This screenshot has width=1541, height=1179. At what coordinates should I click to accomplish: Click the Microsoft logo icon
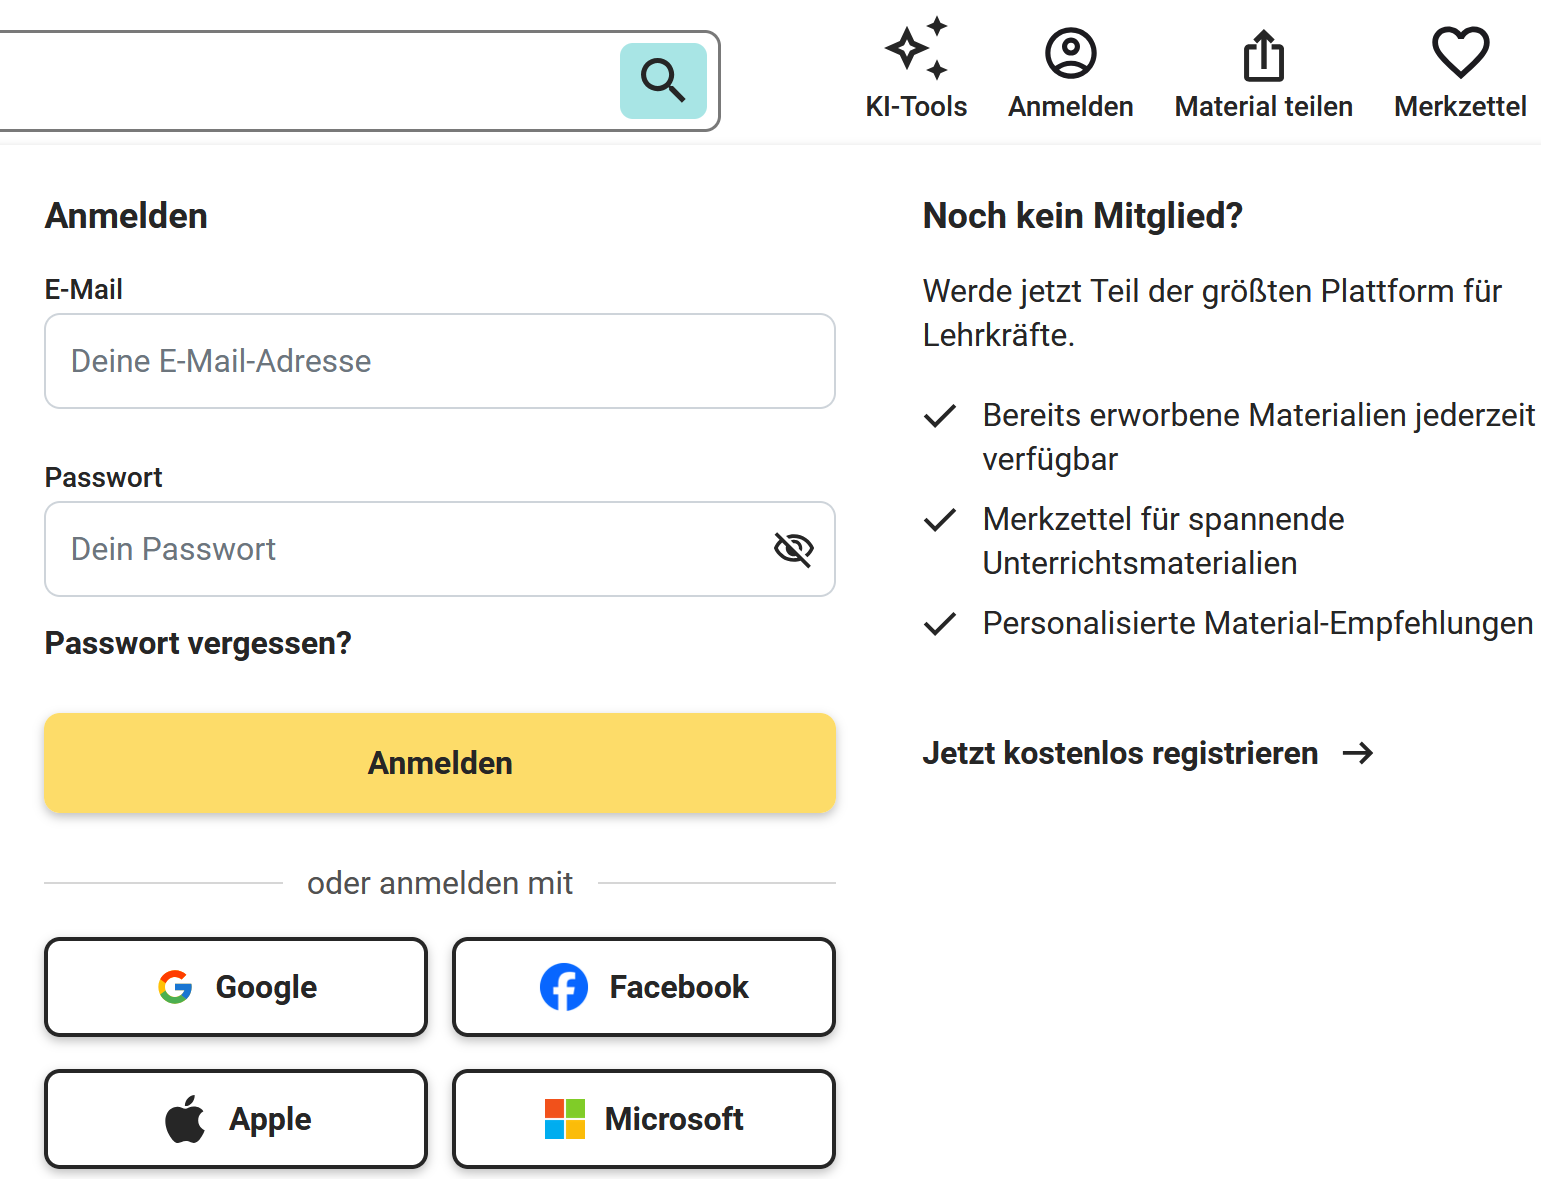coord(565,1119)
